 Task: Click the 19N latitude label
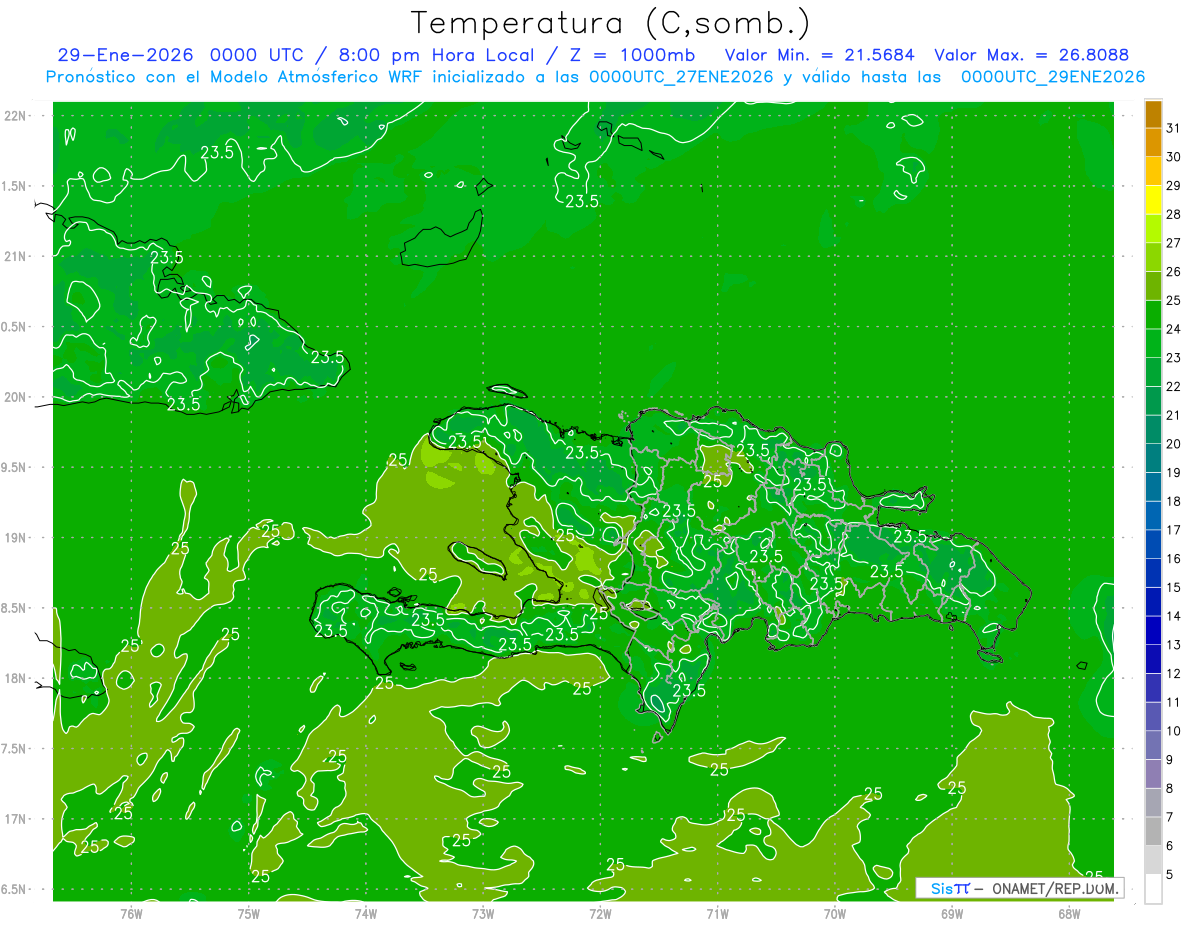point(15,537)
